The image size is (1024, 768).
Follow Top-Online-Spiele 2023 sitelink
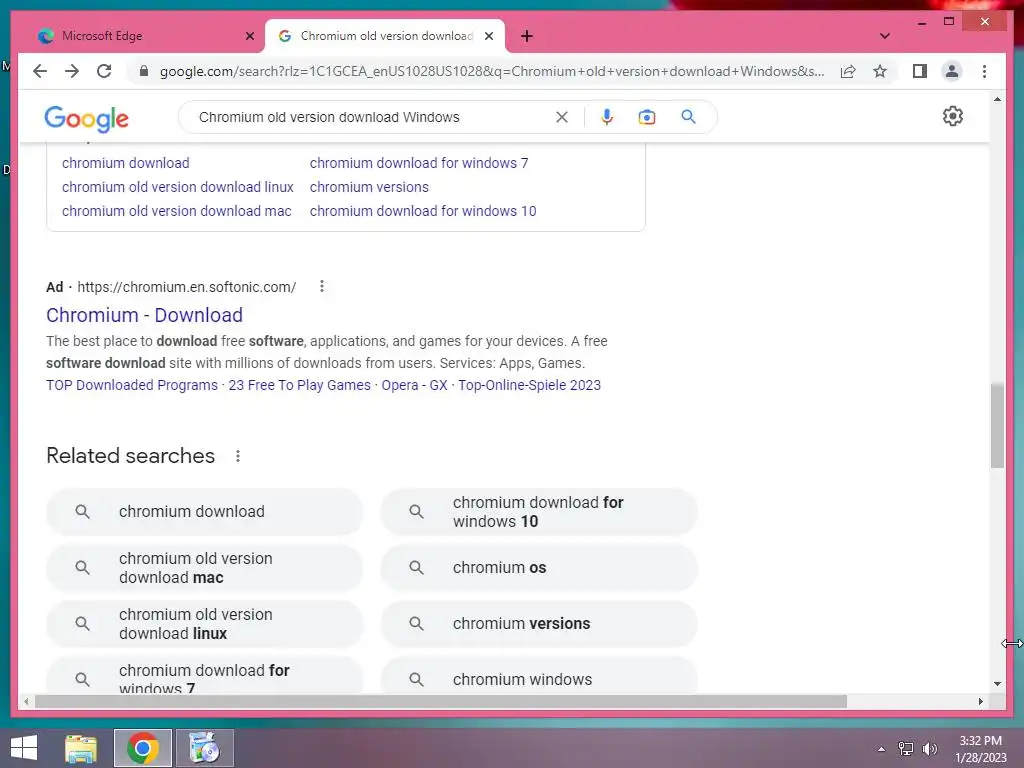(x=529, y=385)
